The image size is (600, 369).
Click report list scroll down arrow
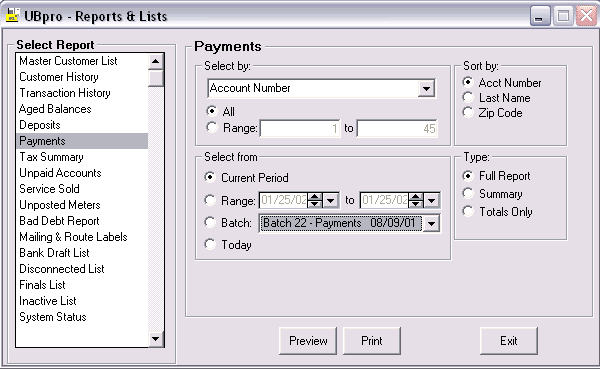coord(156,339)
